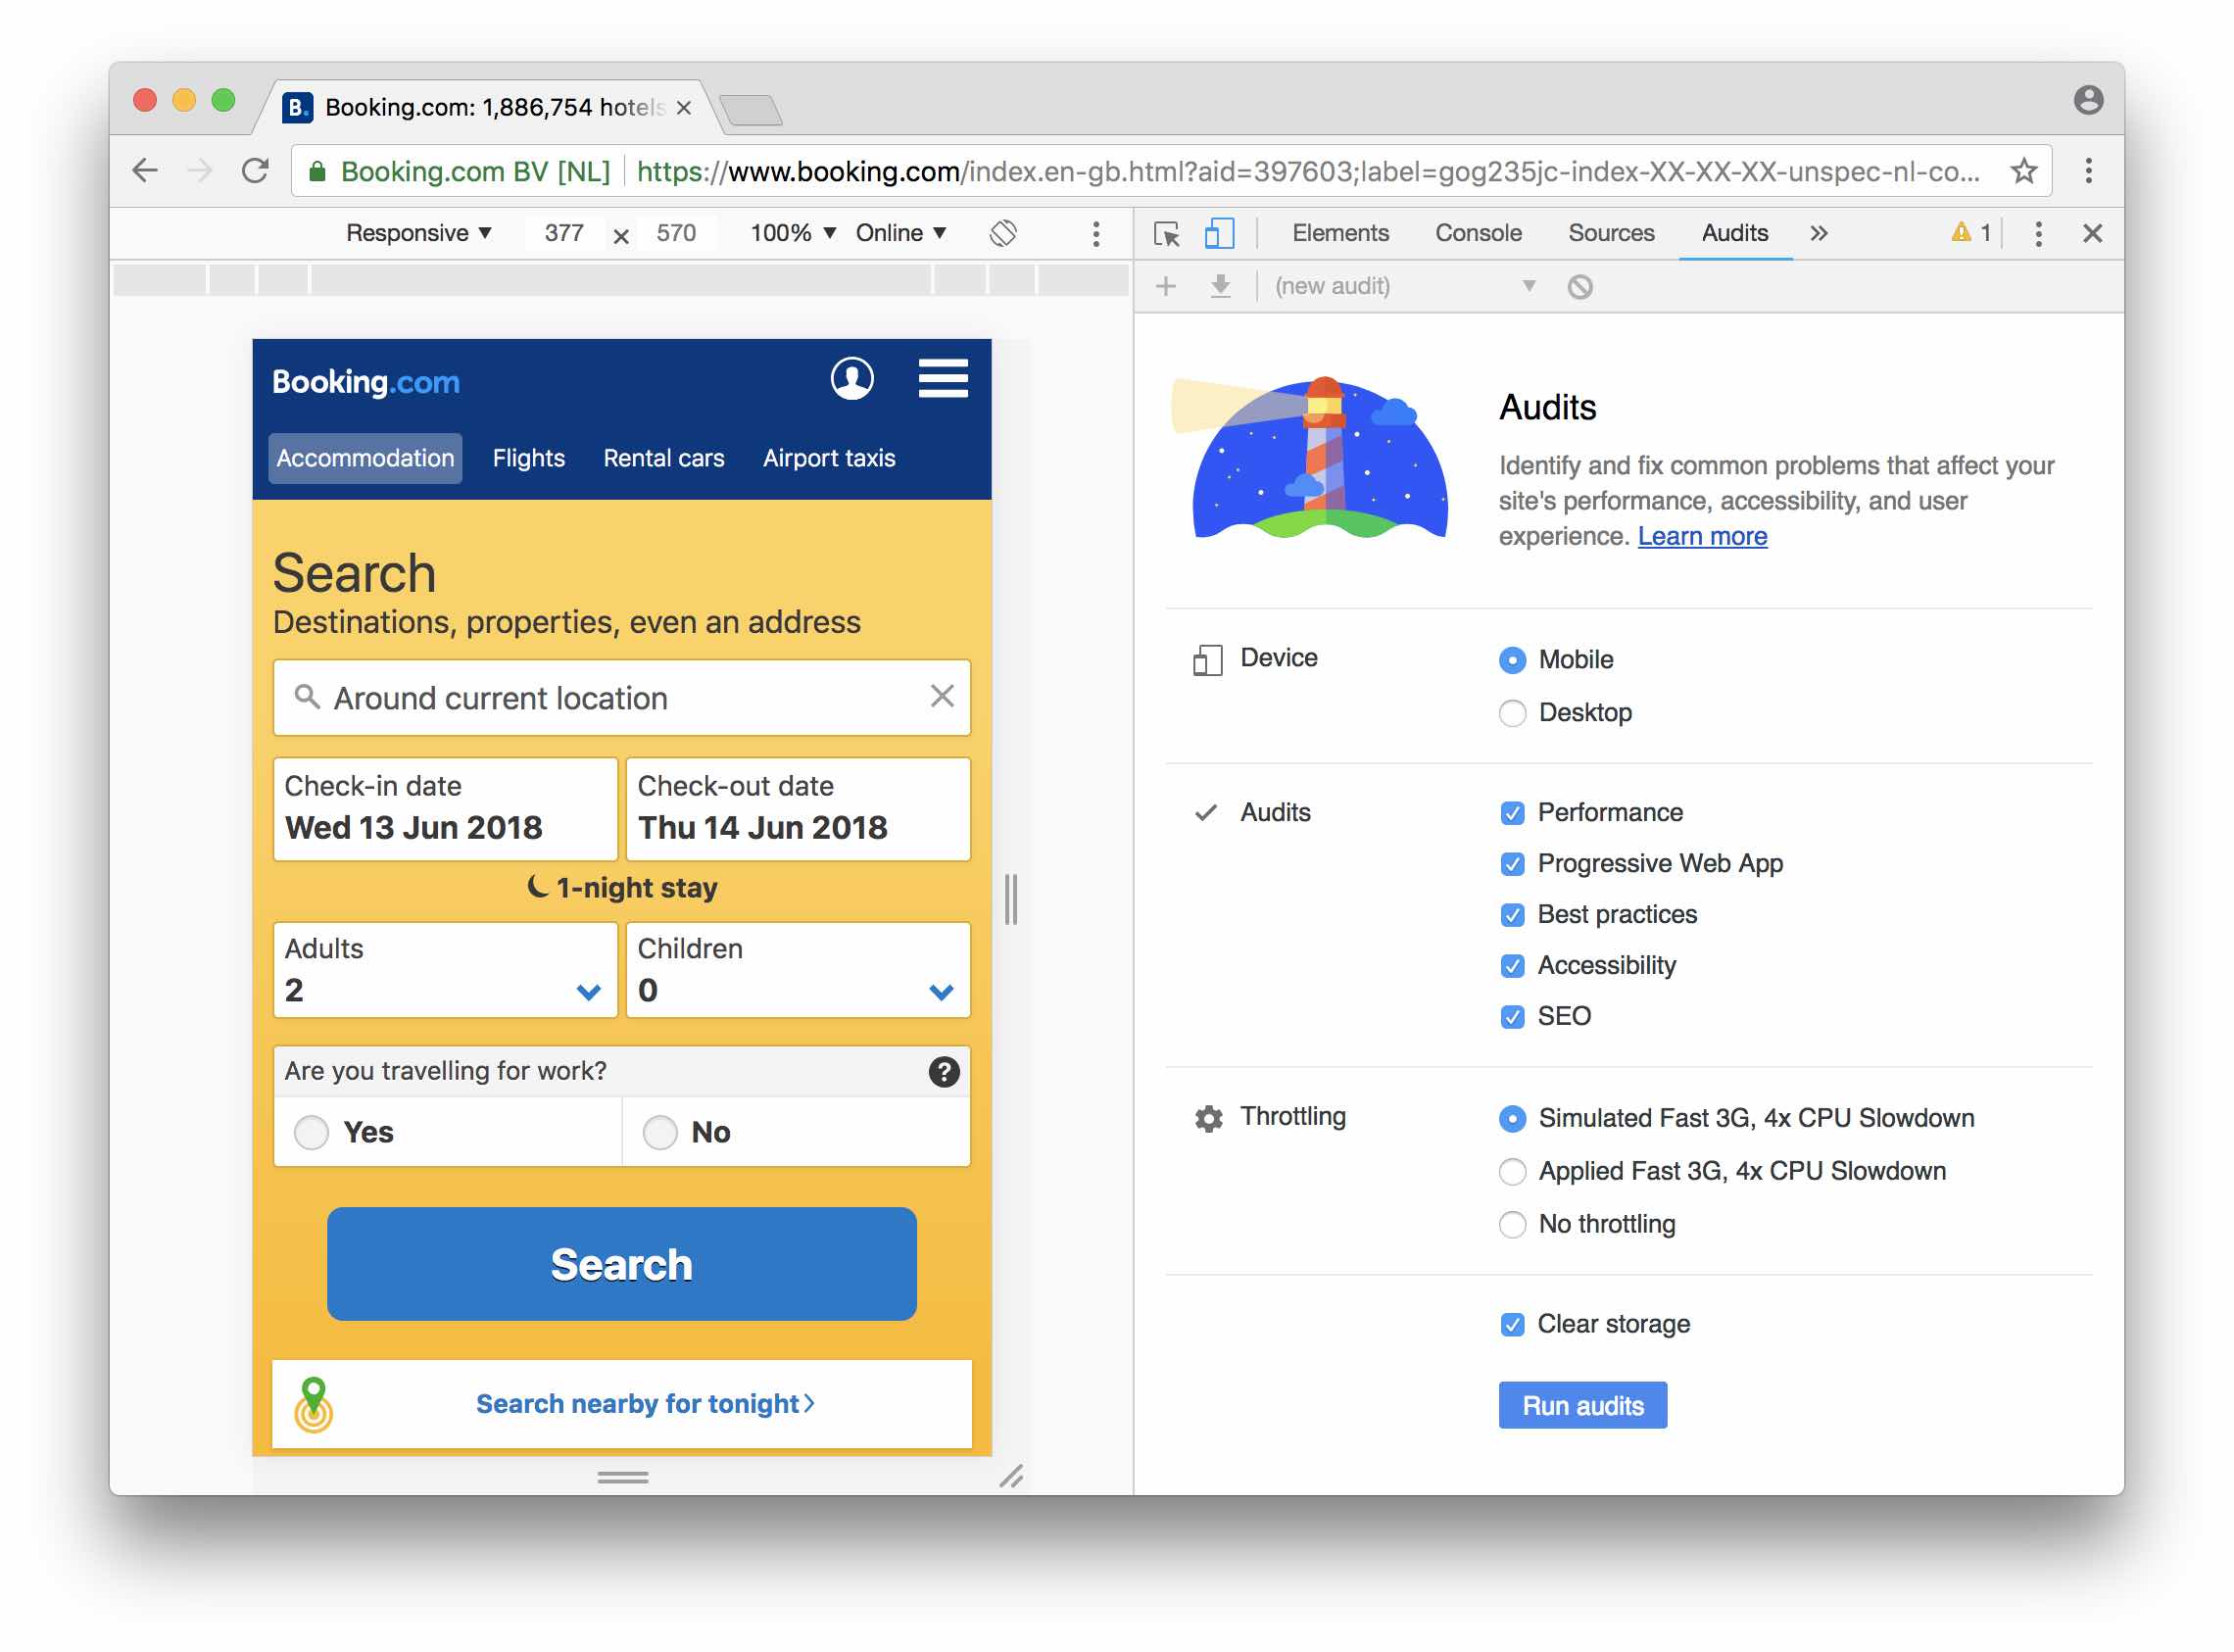This screenshot has width=2234, height=1652.
Task: Open the Check-in date picker
Action: click(x=445, y=808)
